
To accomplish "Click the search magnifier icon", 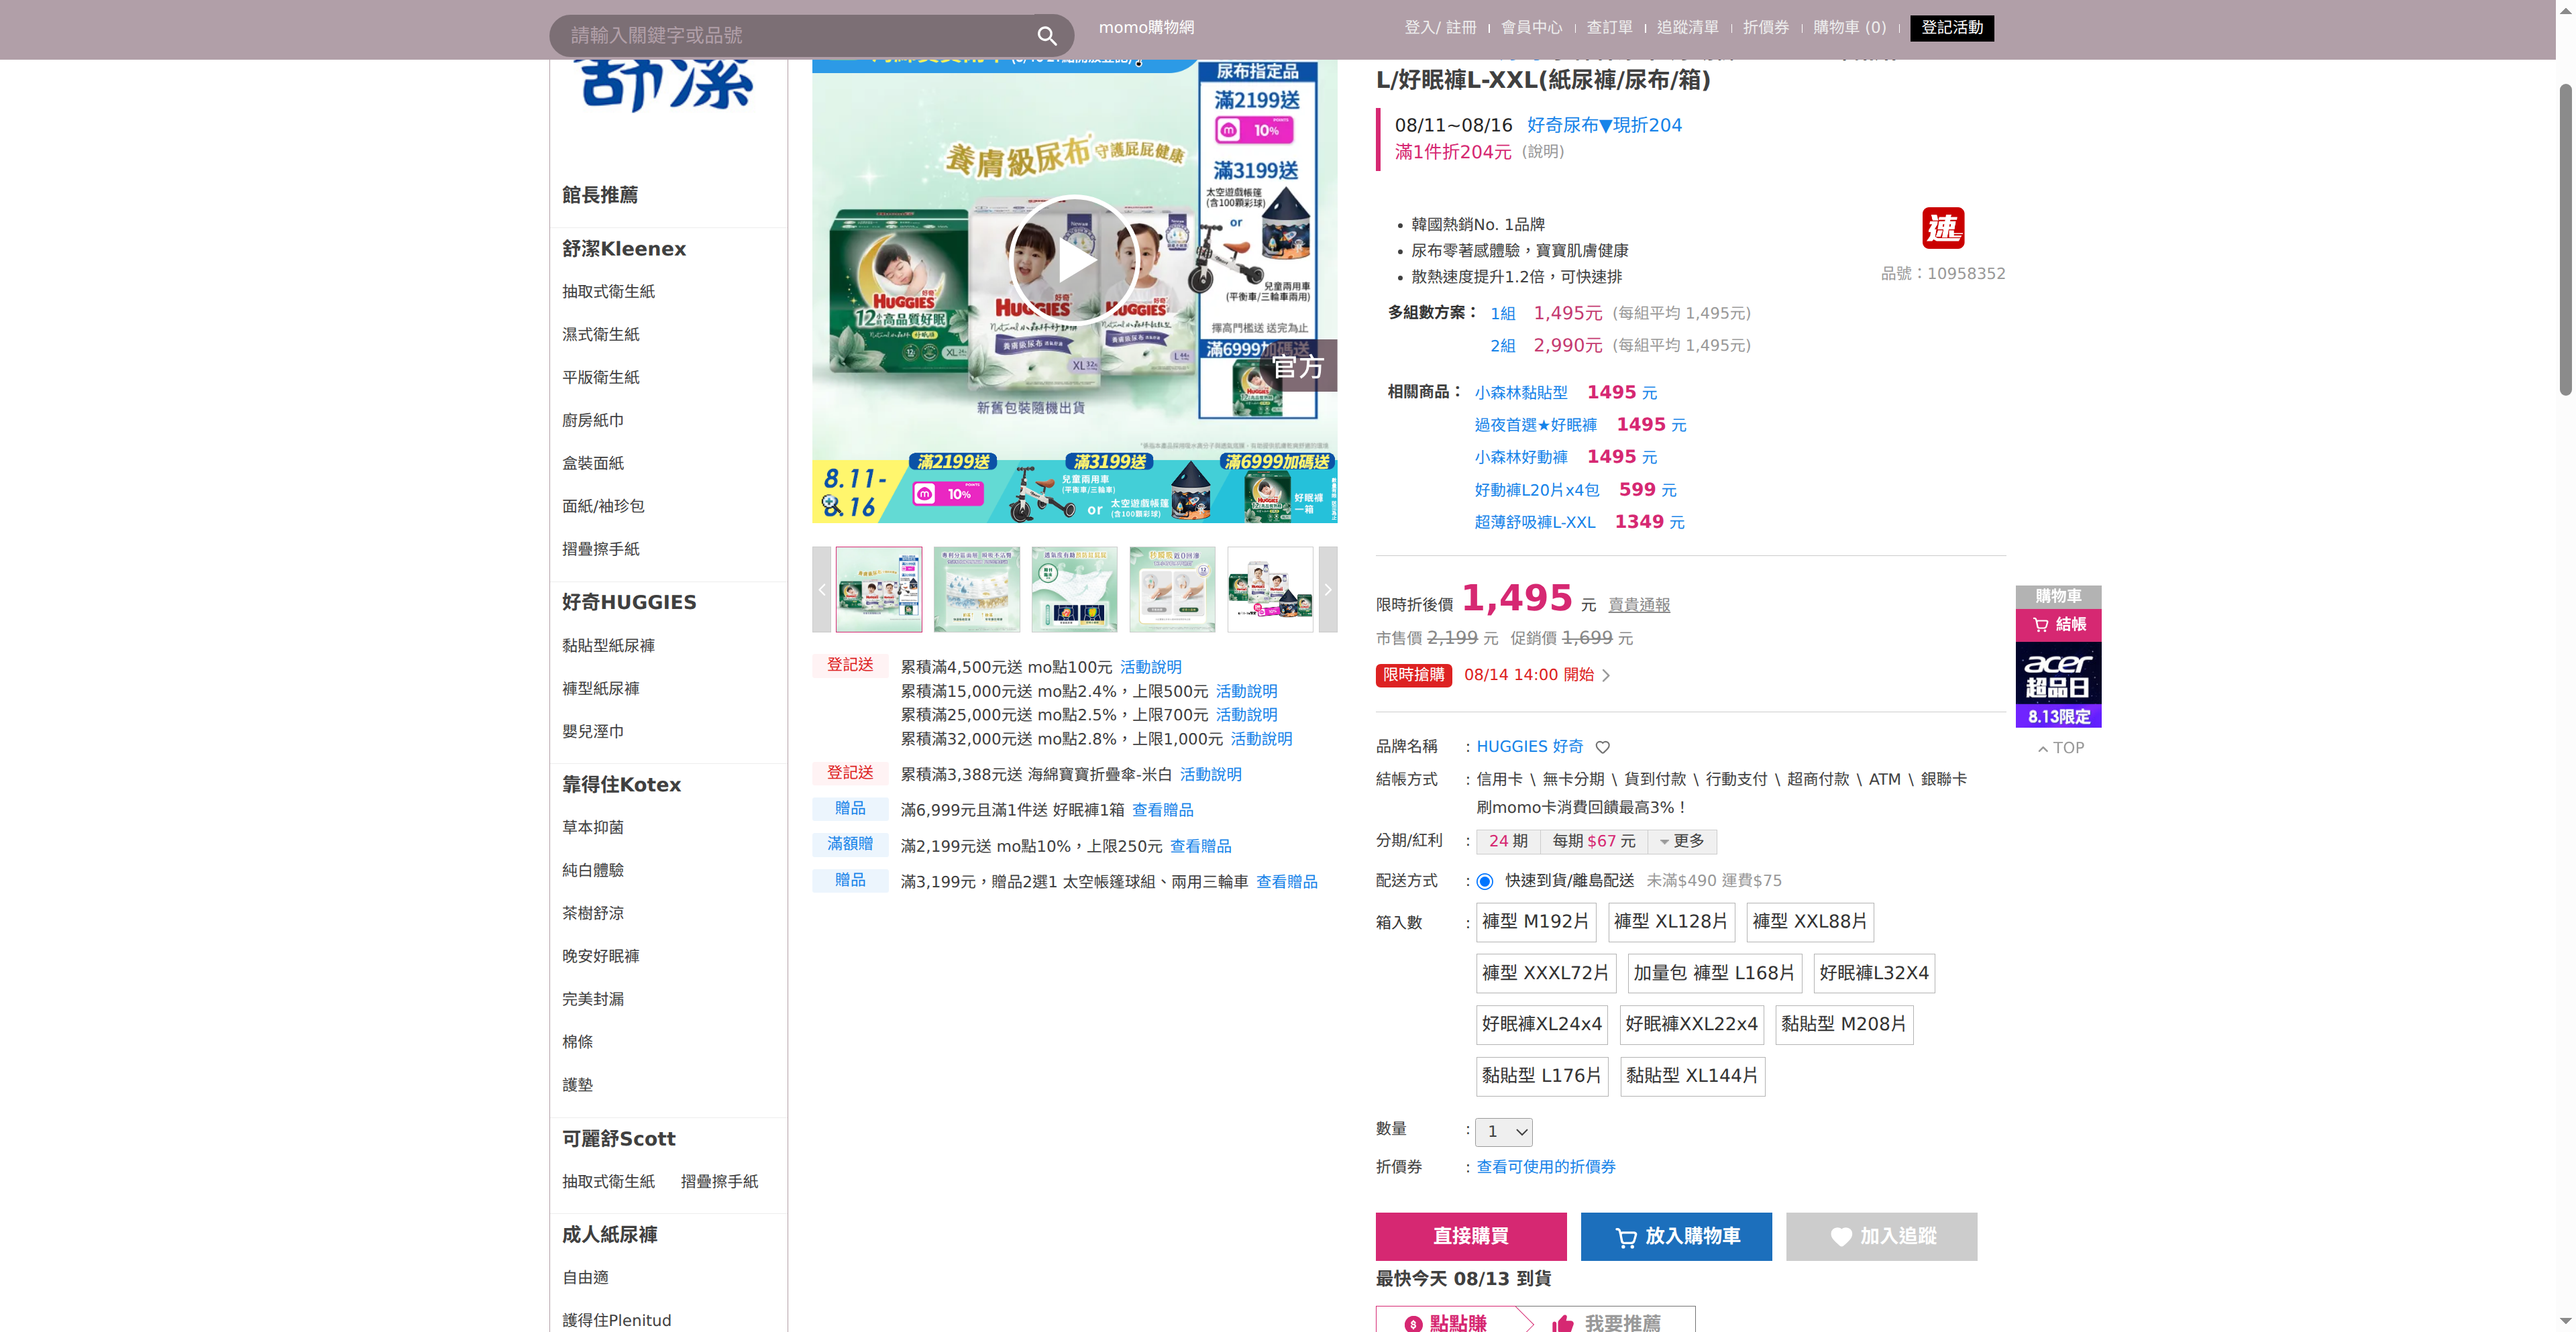I will click(1046, 36).
